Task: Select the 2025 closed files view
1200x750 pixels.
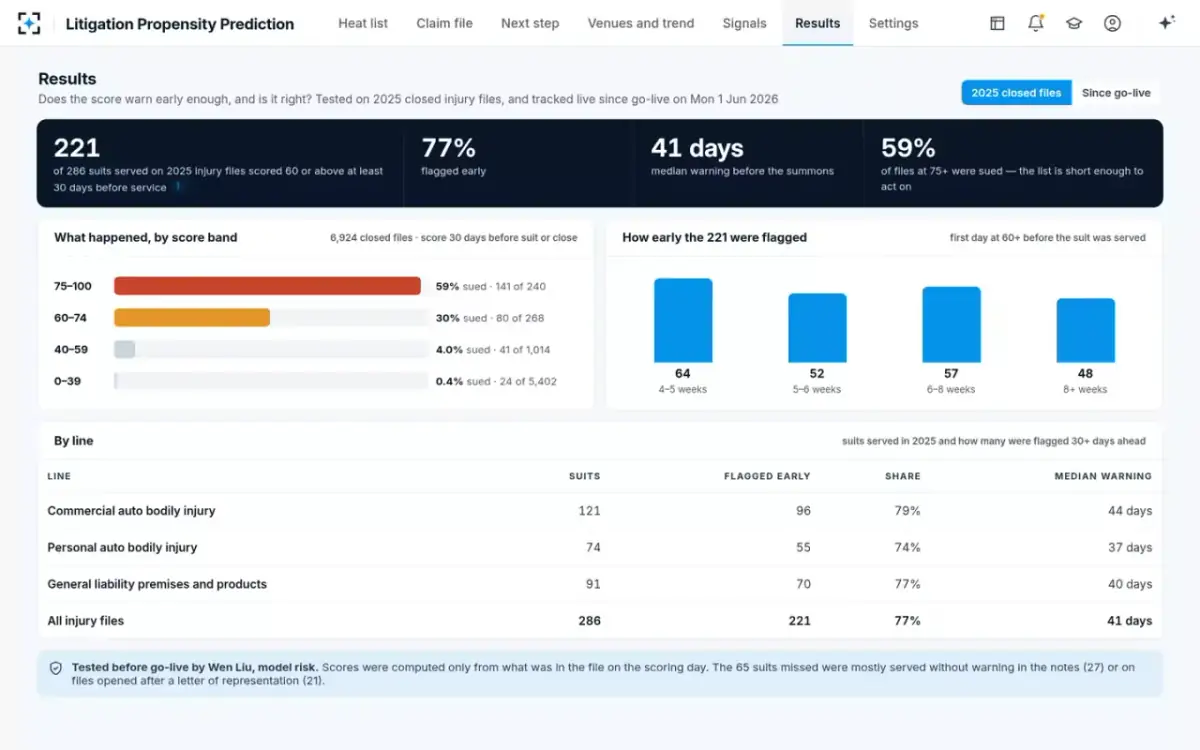Action: tap(1016, 93)
